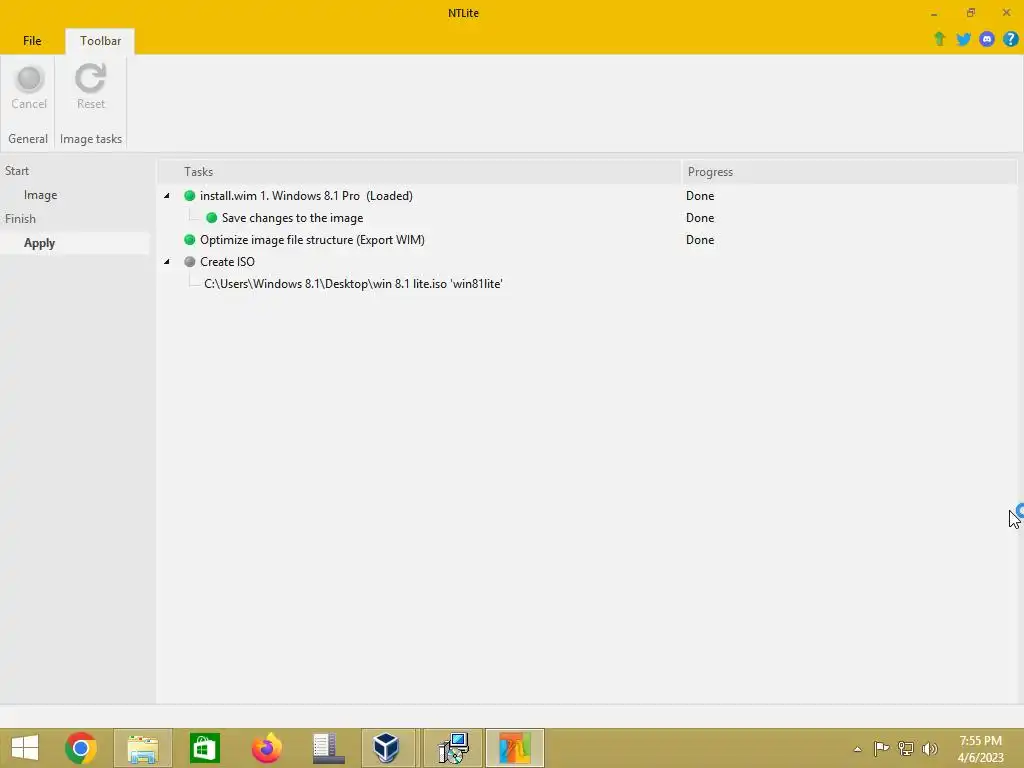
Task: Open the NTLite update green arrow icon
Action: [x=940, y=39]
